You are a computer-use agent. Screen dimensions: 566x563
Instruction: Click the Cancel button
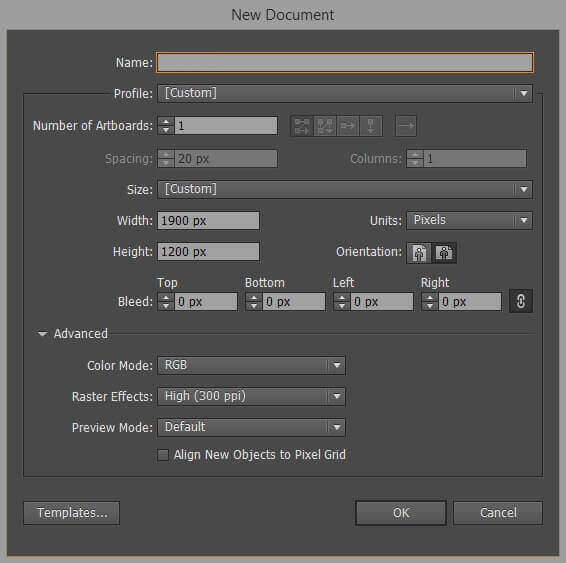click(498, 513)
